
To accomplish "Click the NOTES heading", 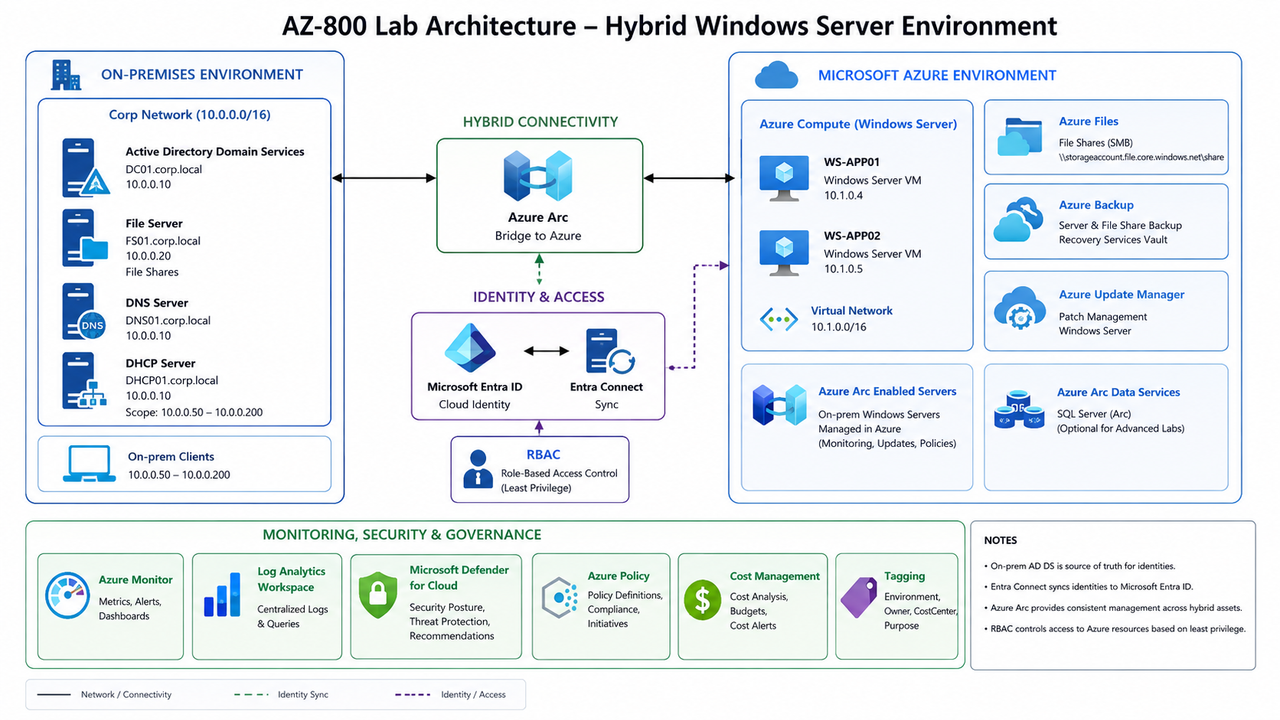I will (x=1000, y=540).
